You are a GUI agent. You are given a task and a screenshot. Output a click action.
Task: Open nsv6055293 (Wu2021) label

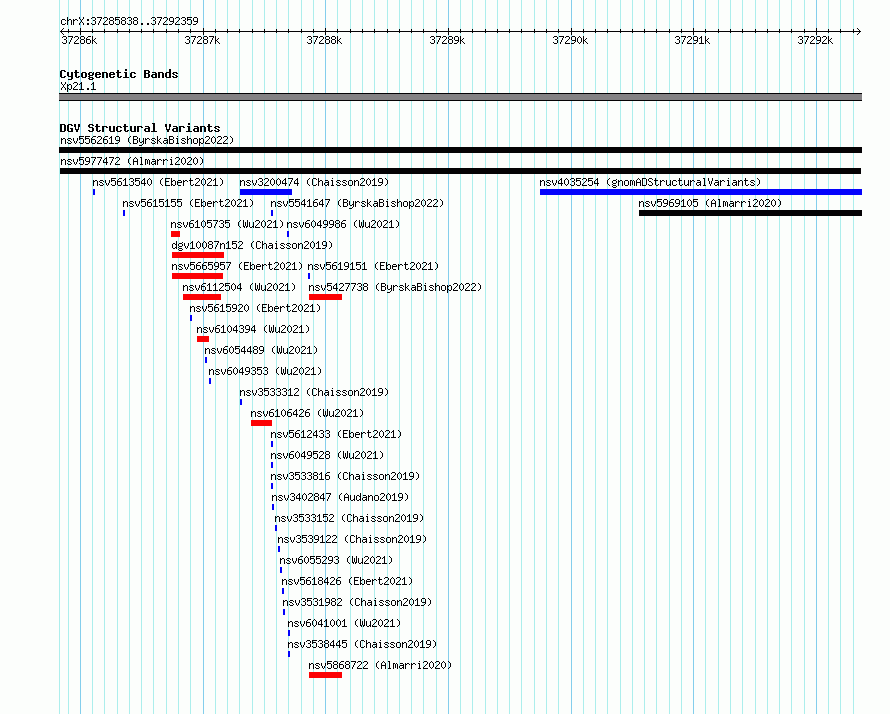point(336,560)
